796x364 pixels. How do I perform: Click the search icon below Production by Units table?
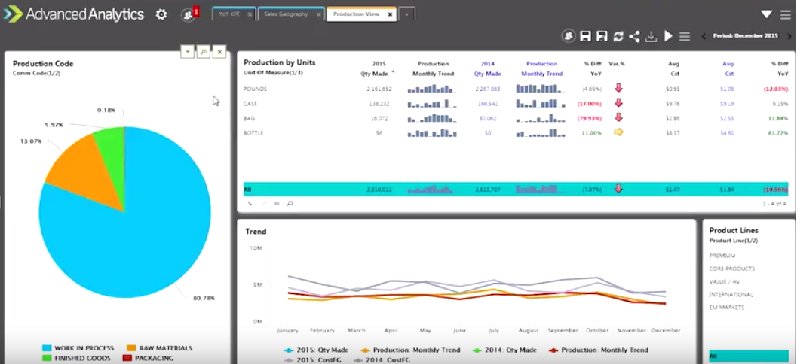click(290, 204)
